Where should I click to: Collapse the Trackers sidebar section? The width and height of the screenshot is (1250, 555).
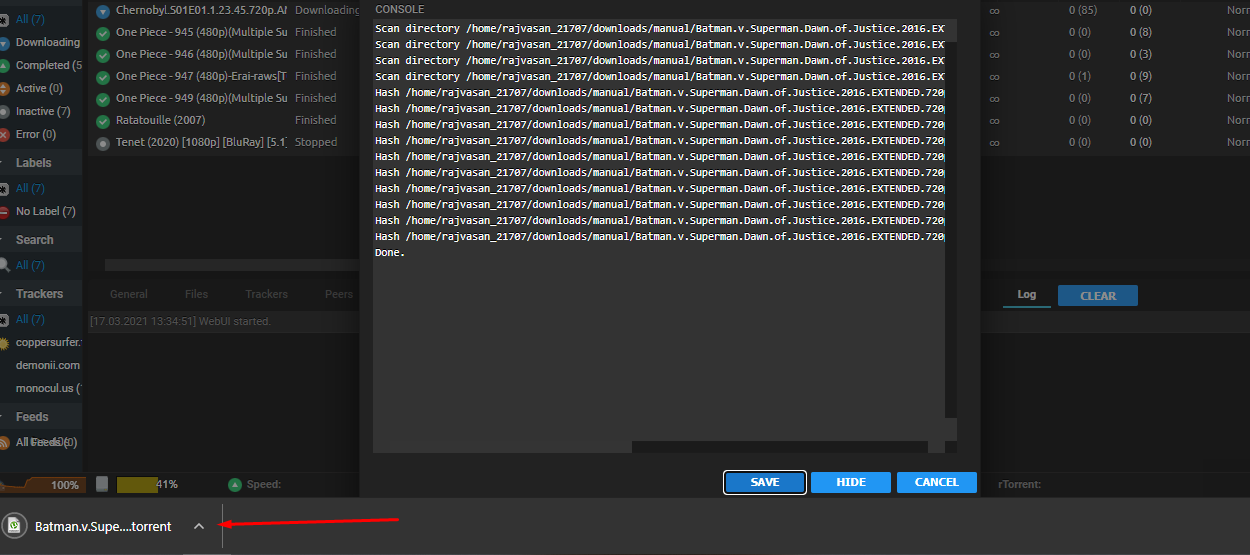(39, 294)
